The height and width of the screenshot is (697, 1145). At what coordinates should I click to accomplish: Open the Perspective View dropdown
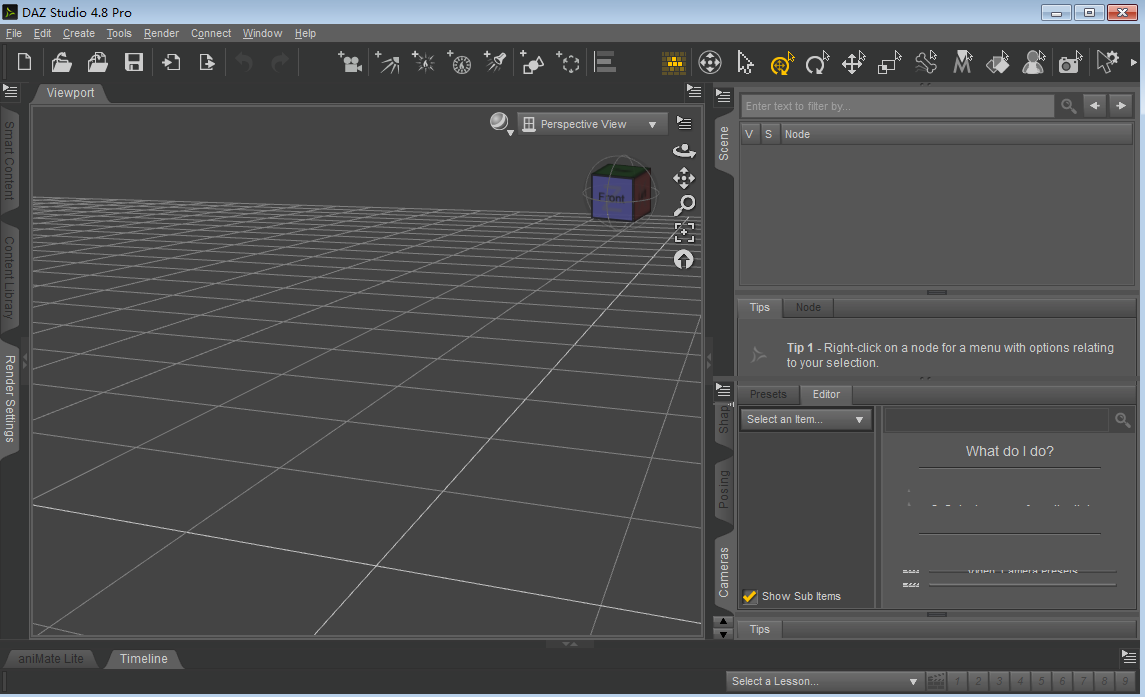[591, 124]
